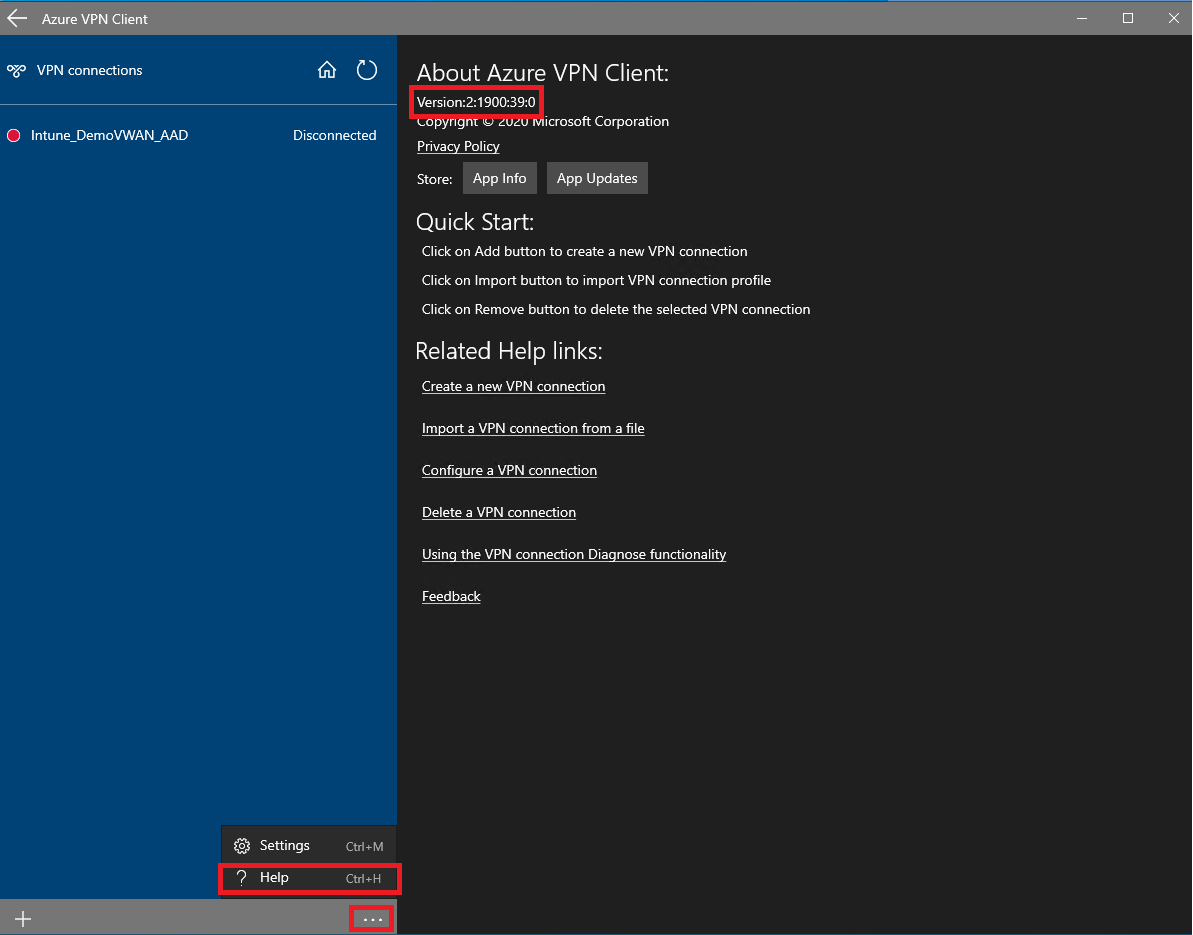Click the Copyright 2020 Microsoft Corporation text
The width and height of the screenshot is (1193, 935).
pyautogui.click(x=543, y=122)
